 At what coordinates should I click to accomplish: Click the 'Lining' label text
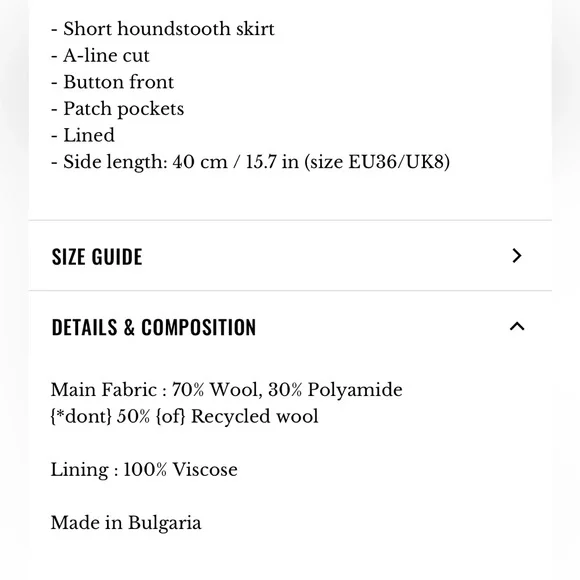pyautogui.click(x=80, y=470)
